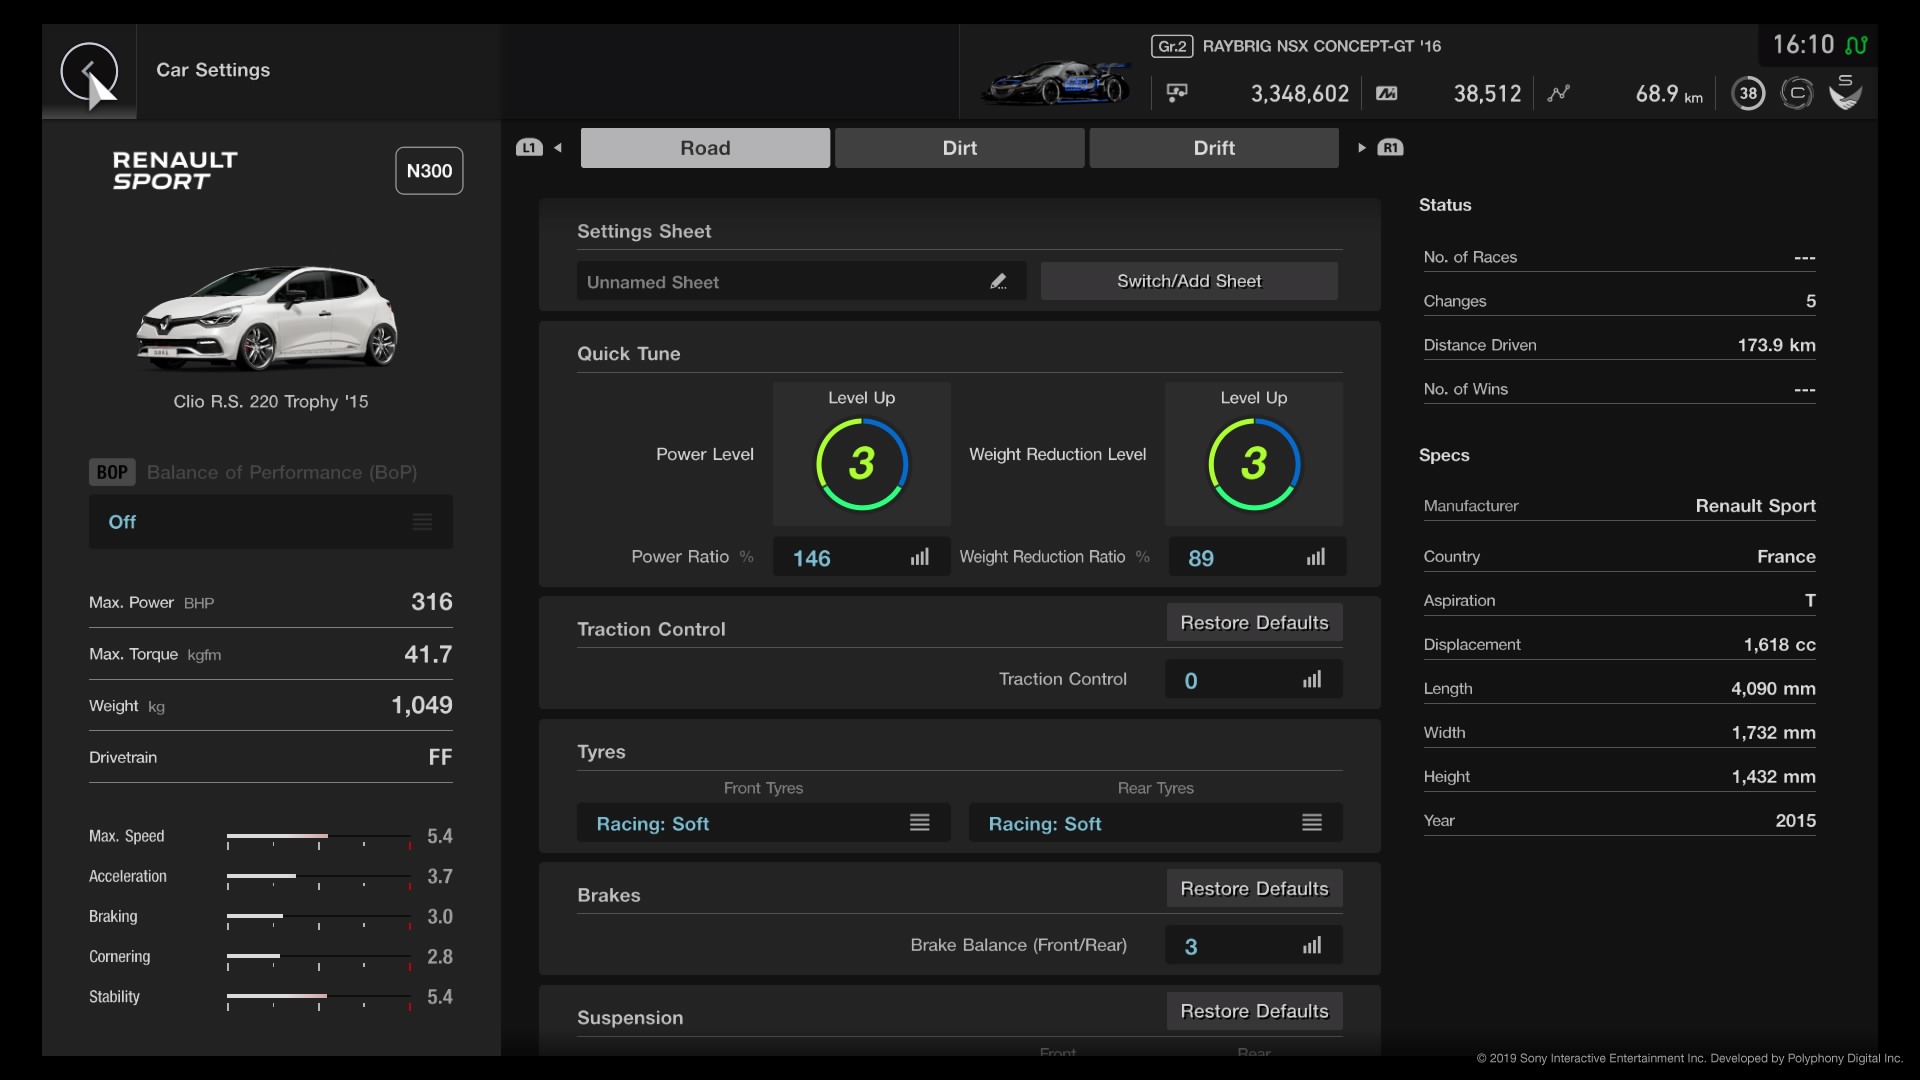Viewport: 1920px width, 1080px height.
Task: Open the Rear Tyres Racing: Soft dropdown
Action: 1155,823
